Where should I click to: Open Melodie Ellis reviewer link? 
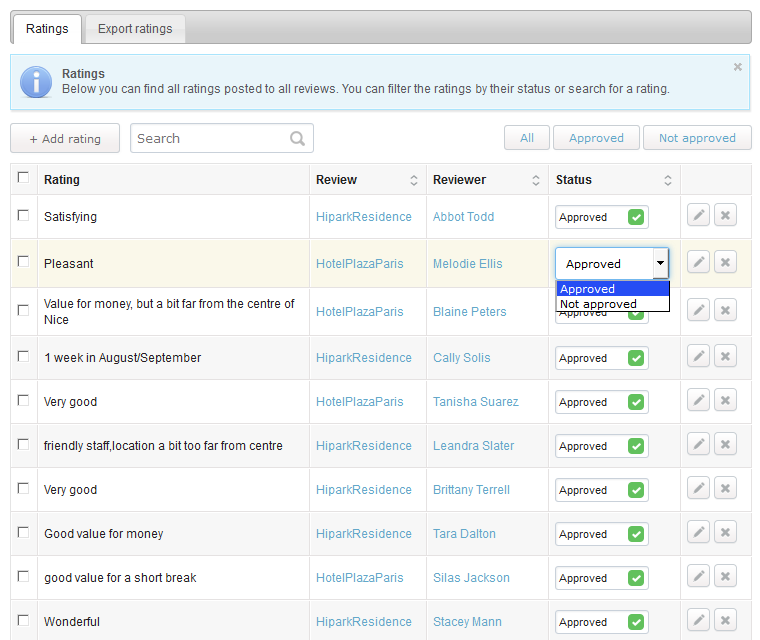[467, 264]
